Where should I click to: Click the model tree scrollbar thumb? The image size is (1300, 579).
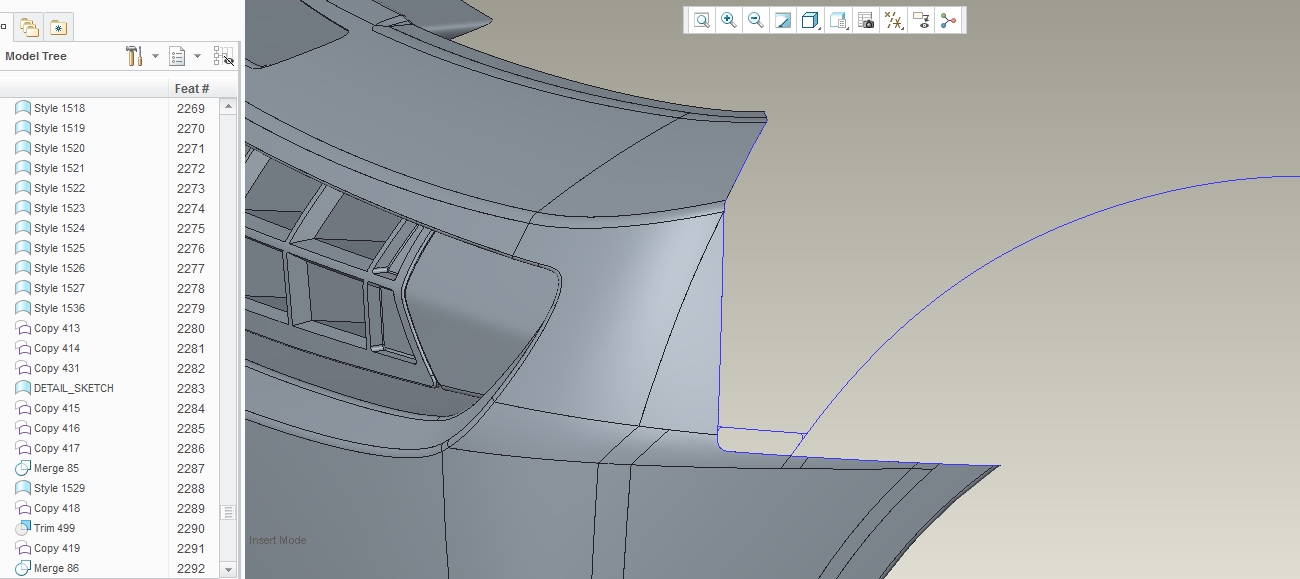(x=228, y=512)
